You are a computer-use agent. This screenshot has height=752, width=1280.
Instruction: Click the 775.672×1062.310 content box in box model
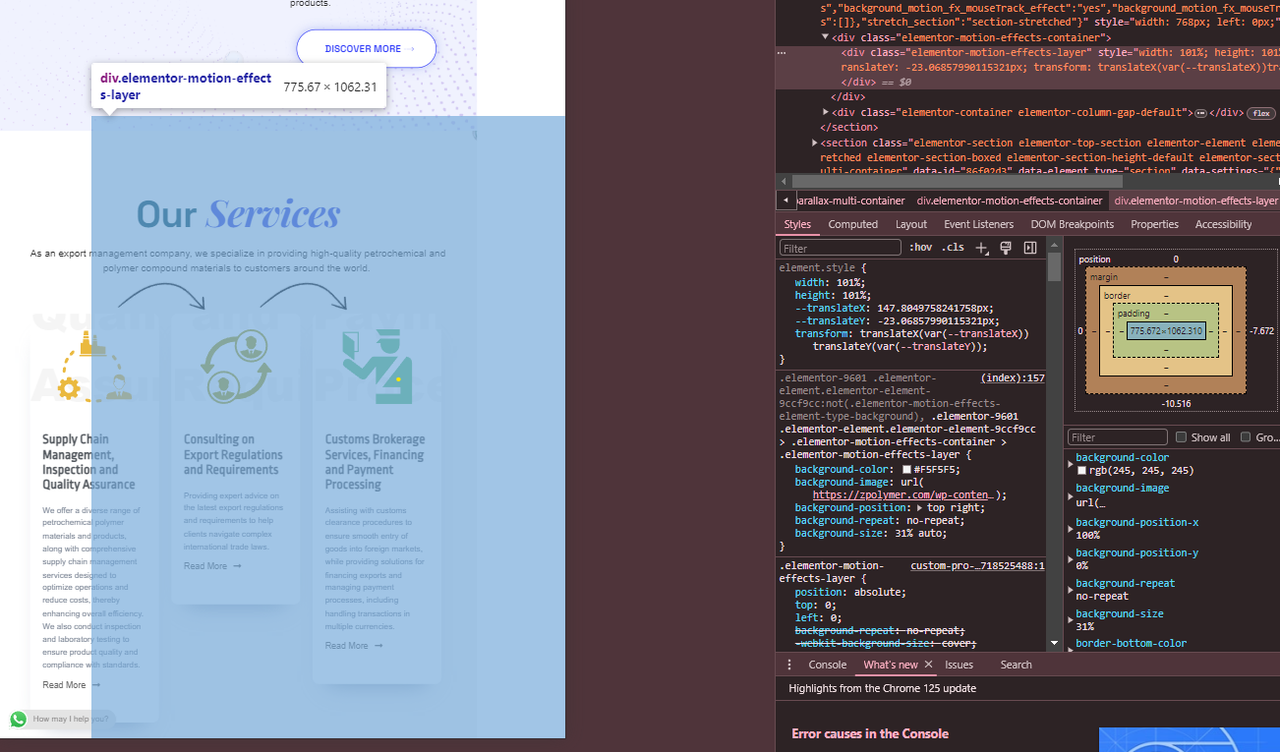(1166, 331)
